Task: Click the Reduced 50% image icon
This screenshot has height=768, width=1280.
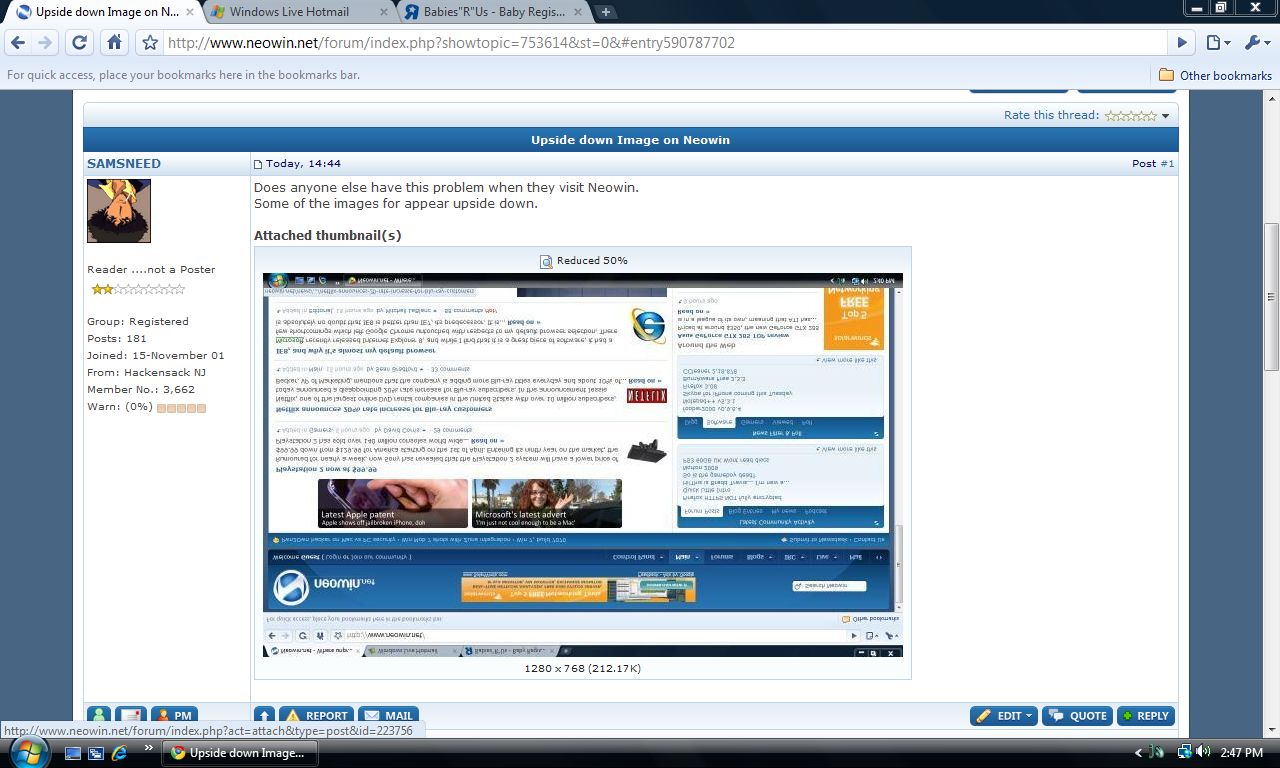Action: pos(546,261)
